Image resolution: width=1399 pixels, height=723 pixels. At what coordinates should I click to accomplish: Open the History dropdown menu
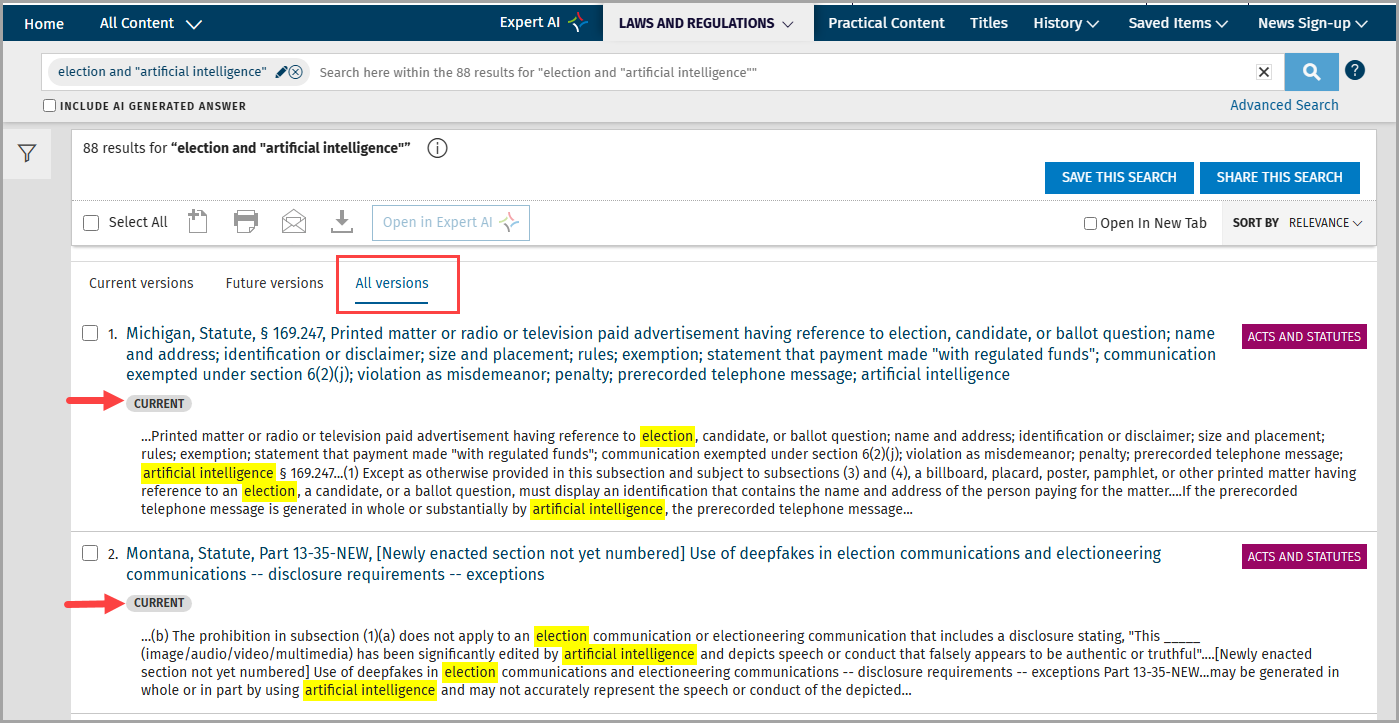tap(1066, 23)
